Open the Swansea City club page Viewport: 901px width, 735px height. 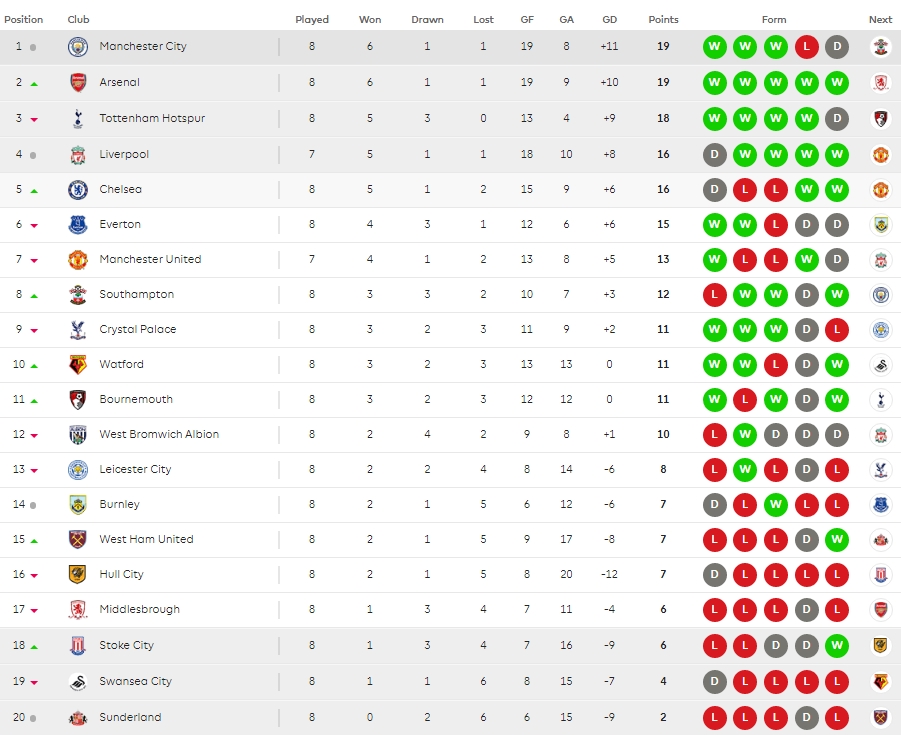point(135,682)
